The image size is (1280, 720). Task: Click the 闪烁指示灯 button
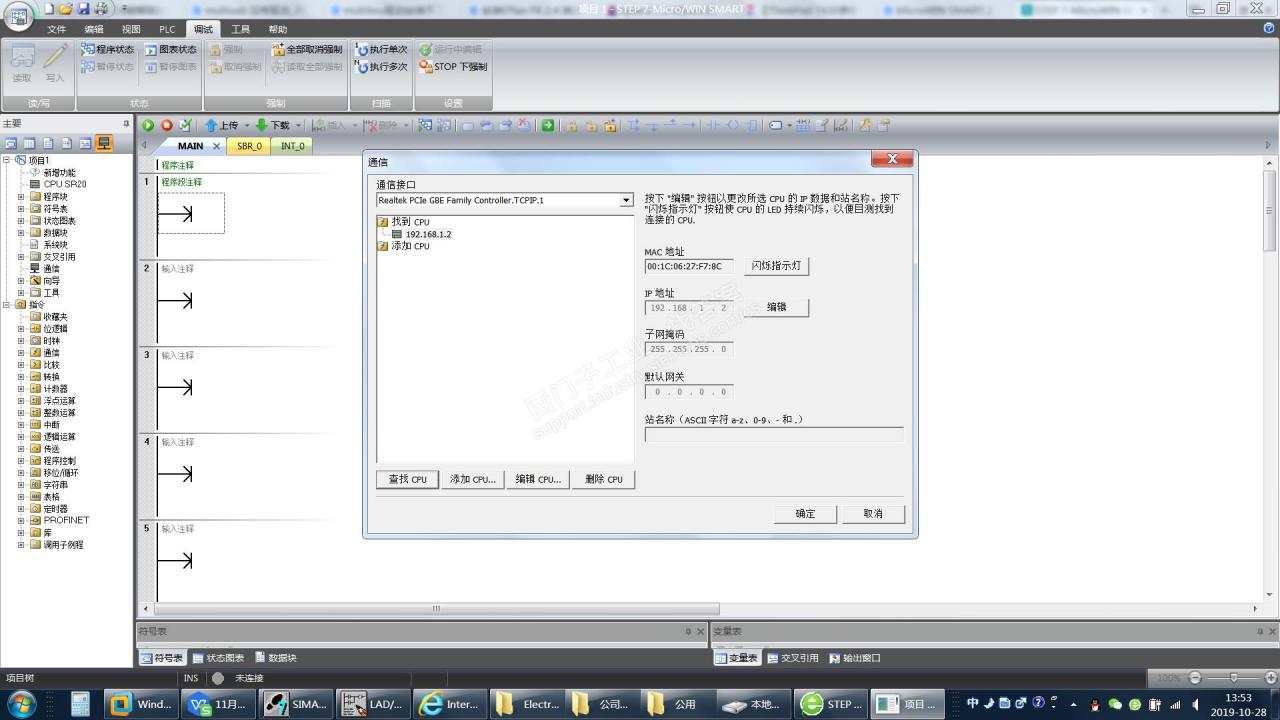777,266
